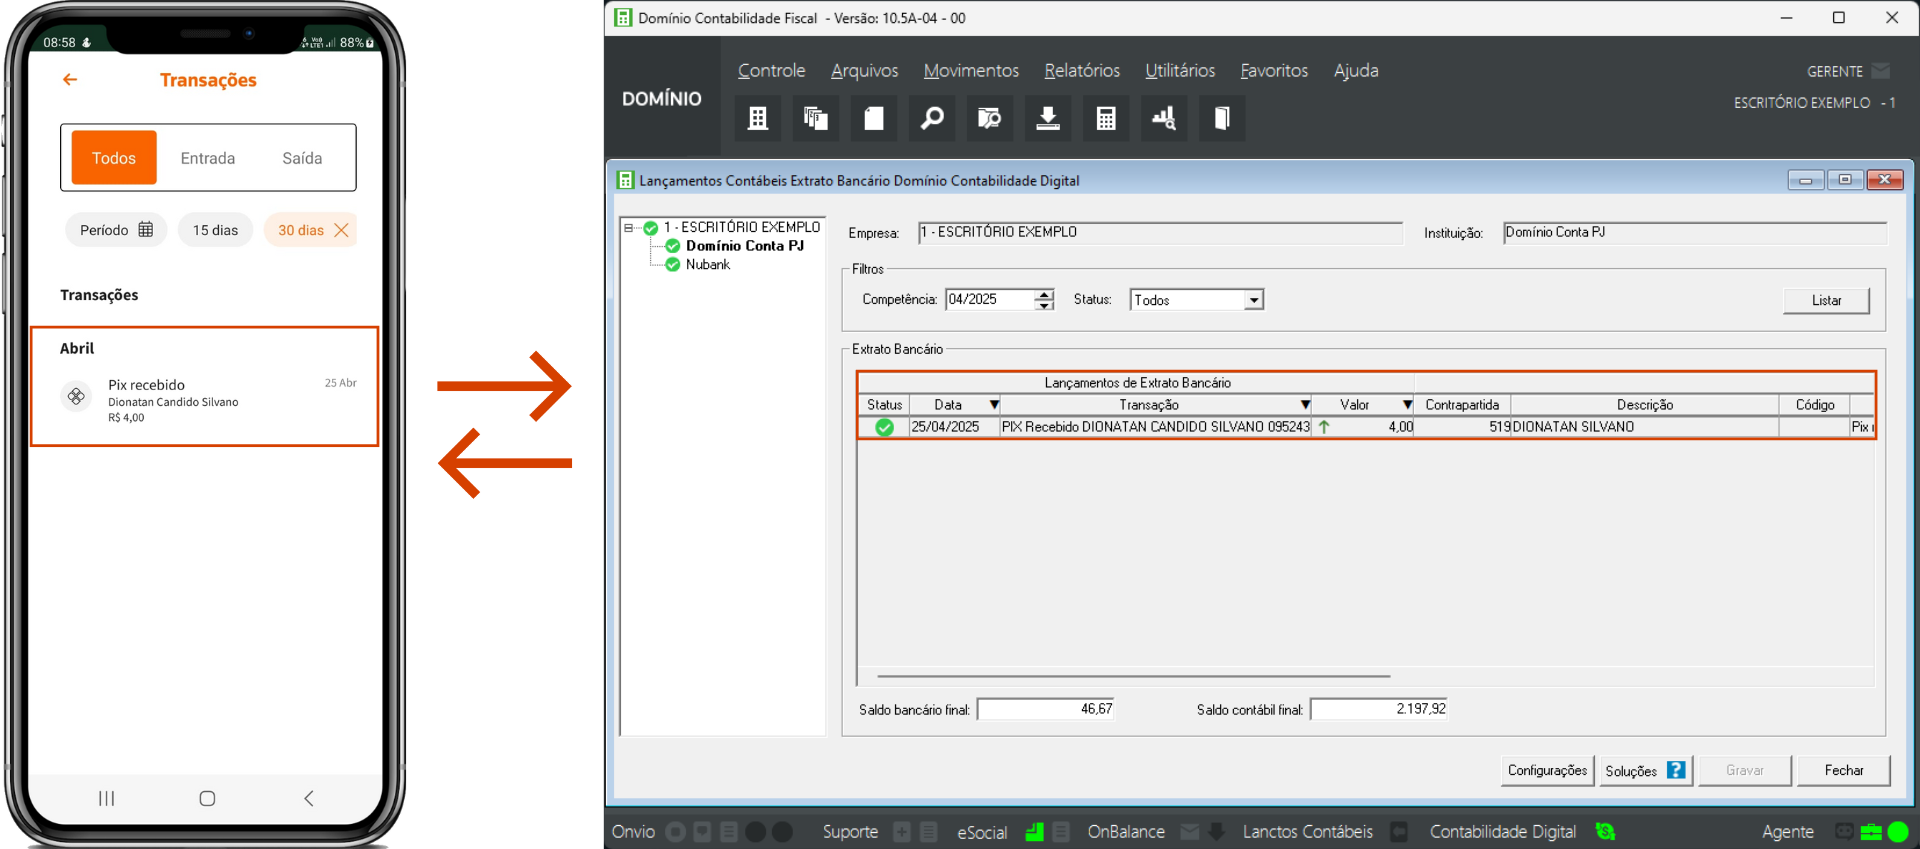
Task: Remove the 30 dias filter with X
Action: [x=341, y=230]
